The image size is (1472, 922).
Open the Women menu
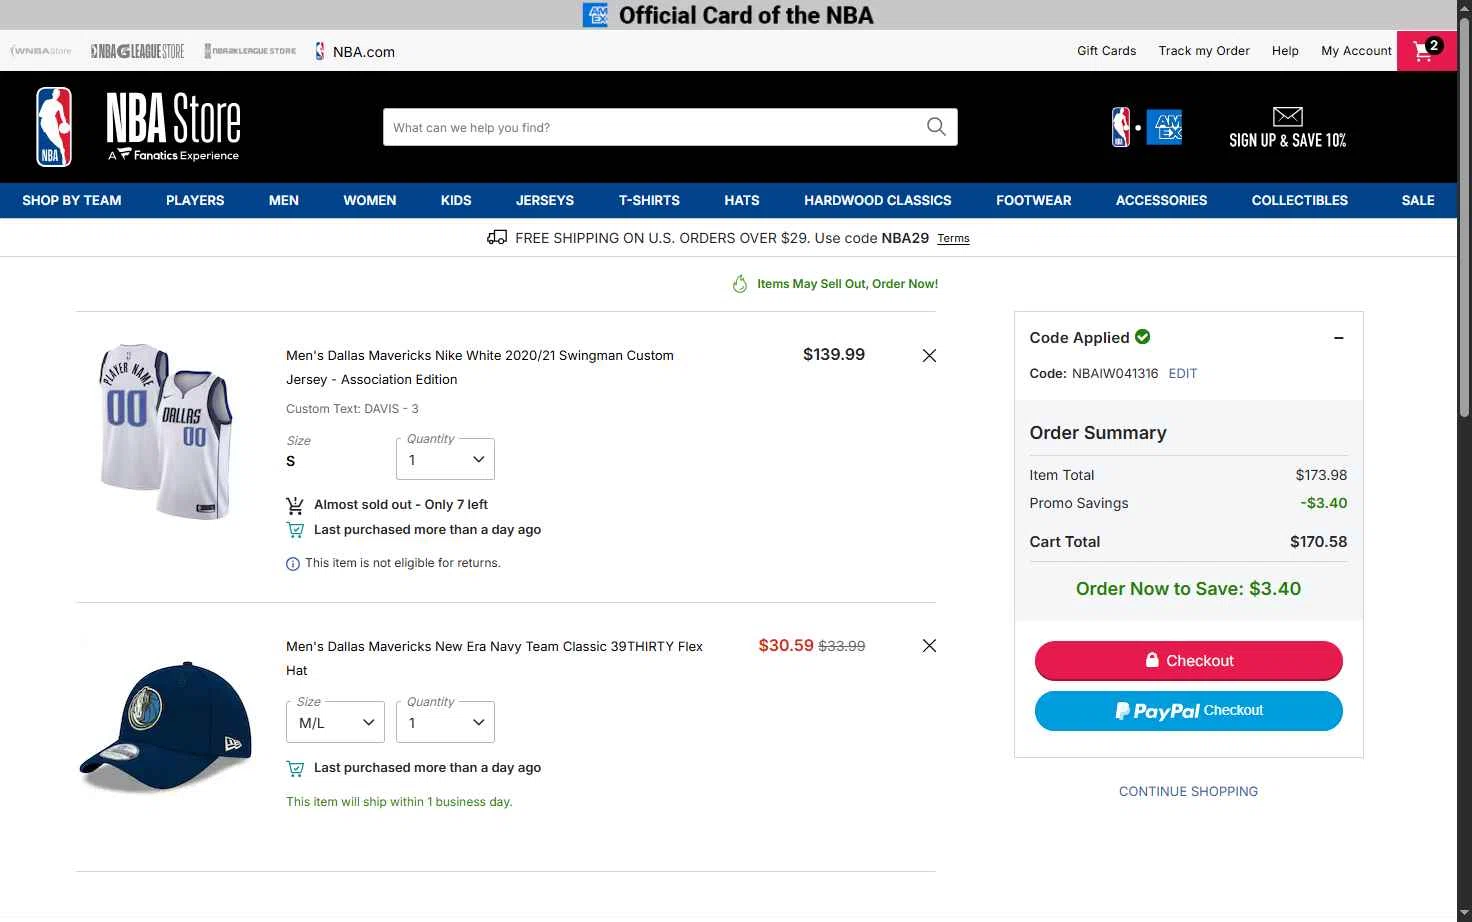[370, 200]
